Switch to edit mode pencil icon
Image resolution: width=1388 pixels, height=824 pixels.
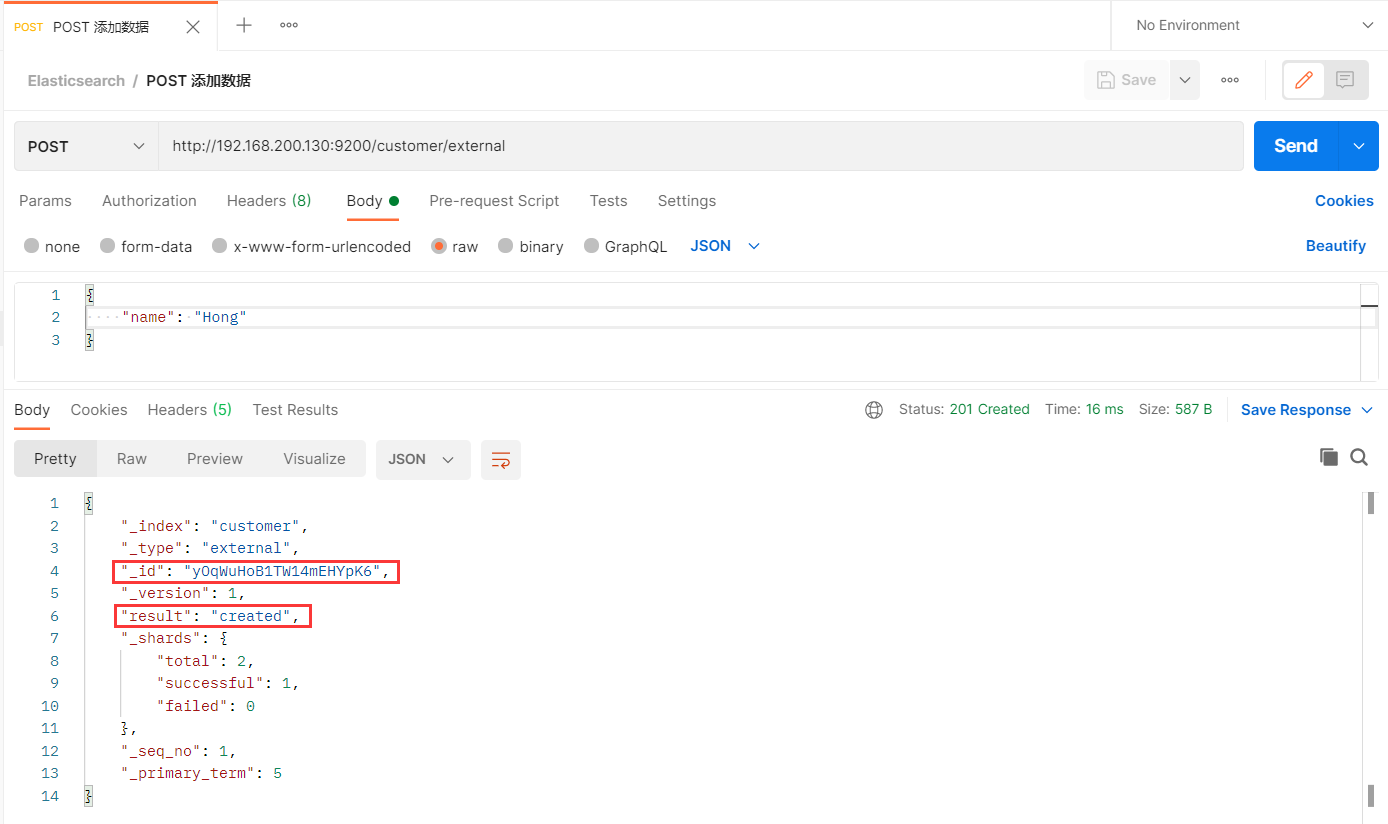(x=1304, y=80)
